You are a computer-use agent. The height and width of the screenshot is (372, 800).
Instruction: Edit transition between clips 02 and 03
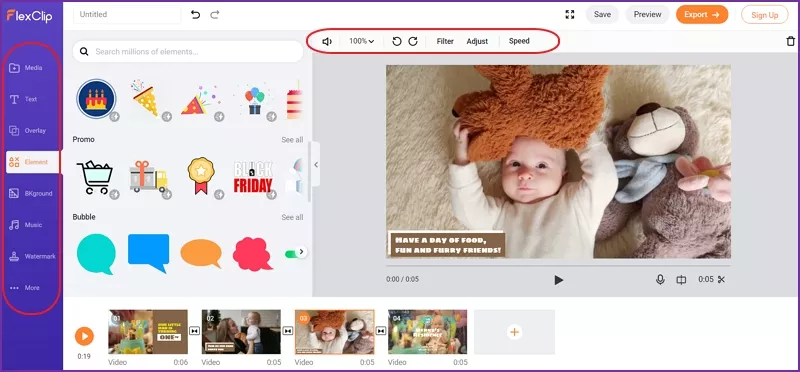tap(288, 331)
